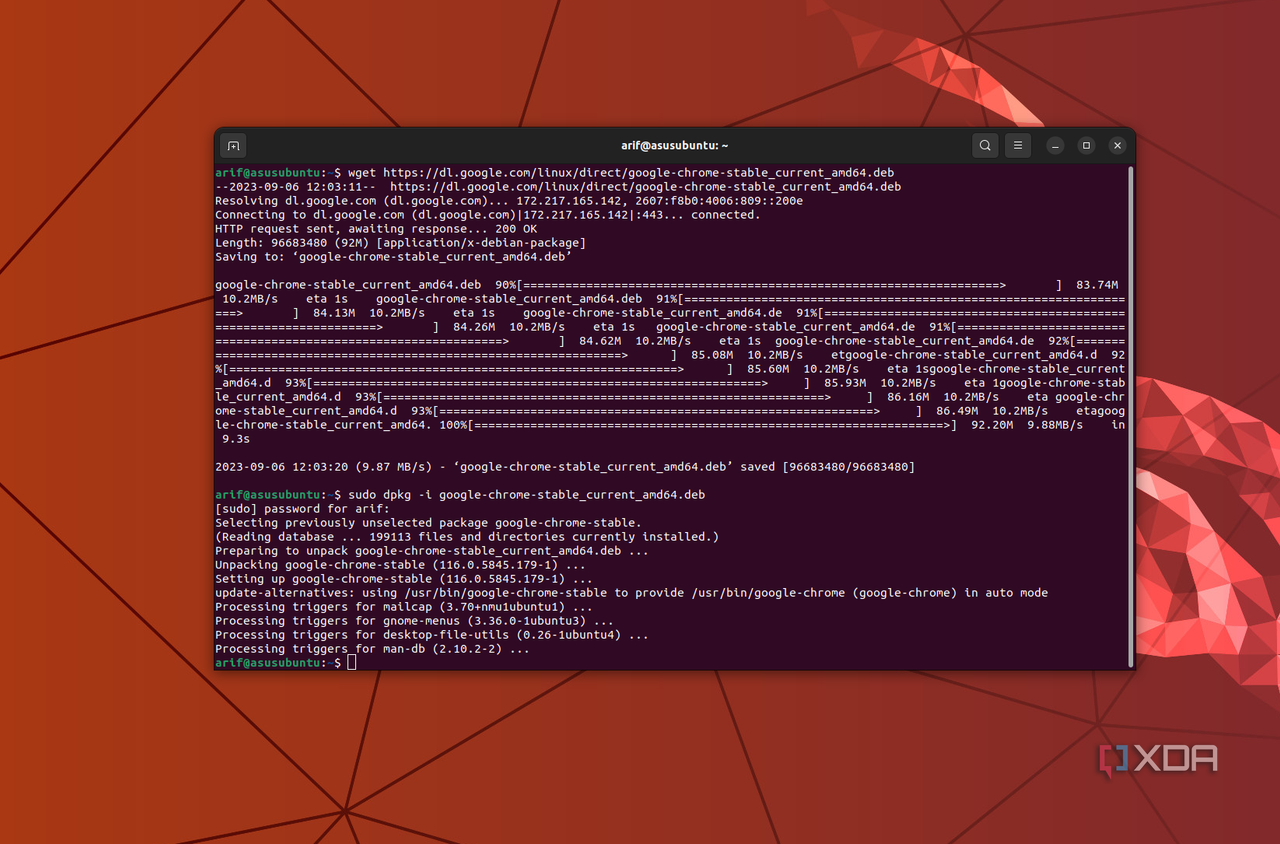Click 'Processing triggers for mailcap' line
The height and width of the screenshot is (844, 1280).
404,607
